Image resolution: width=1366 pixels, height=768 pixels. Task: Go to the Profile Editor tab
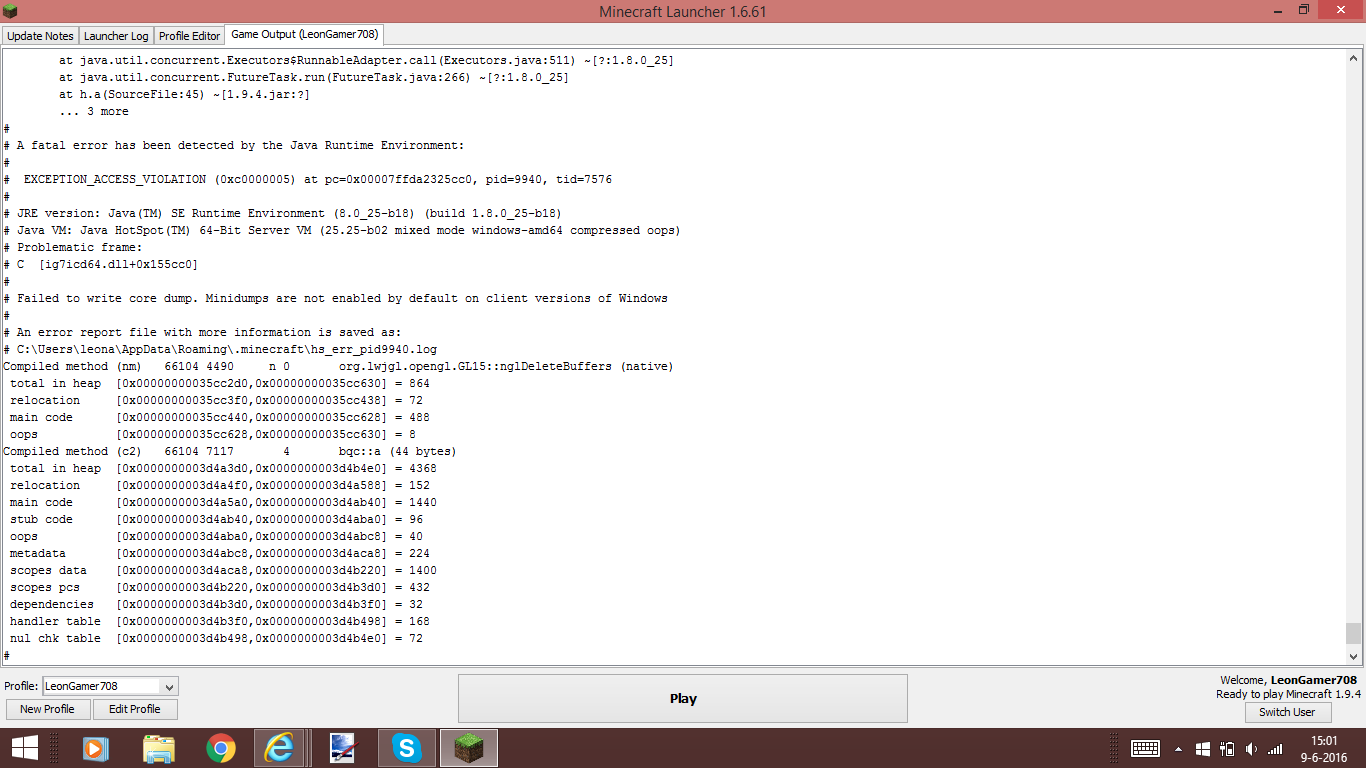(189, 36)
